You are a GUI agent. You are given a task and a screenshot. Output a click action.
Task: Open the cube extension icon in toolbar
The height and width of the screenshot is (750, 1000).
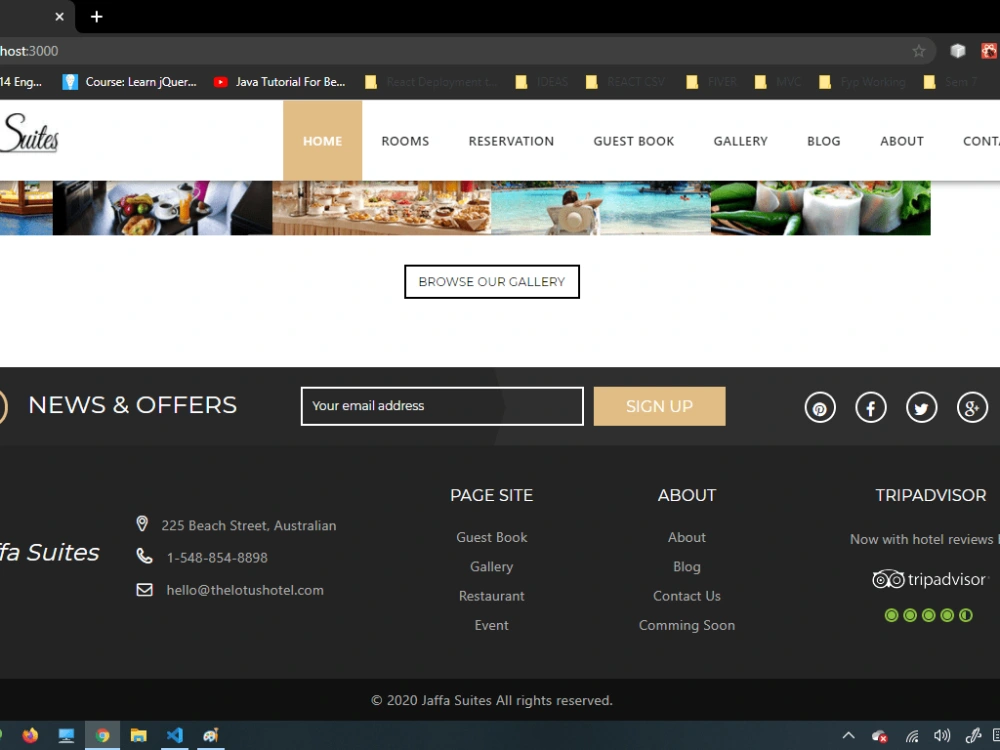[957, 51]
